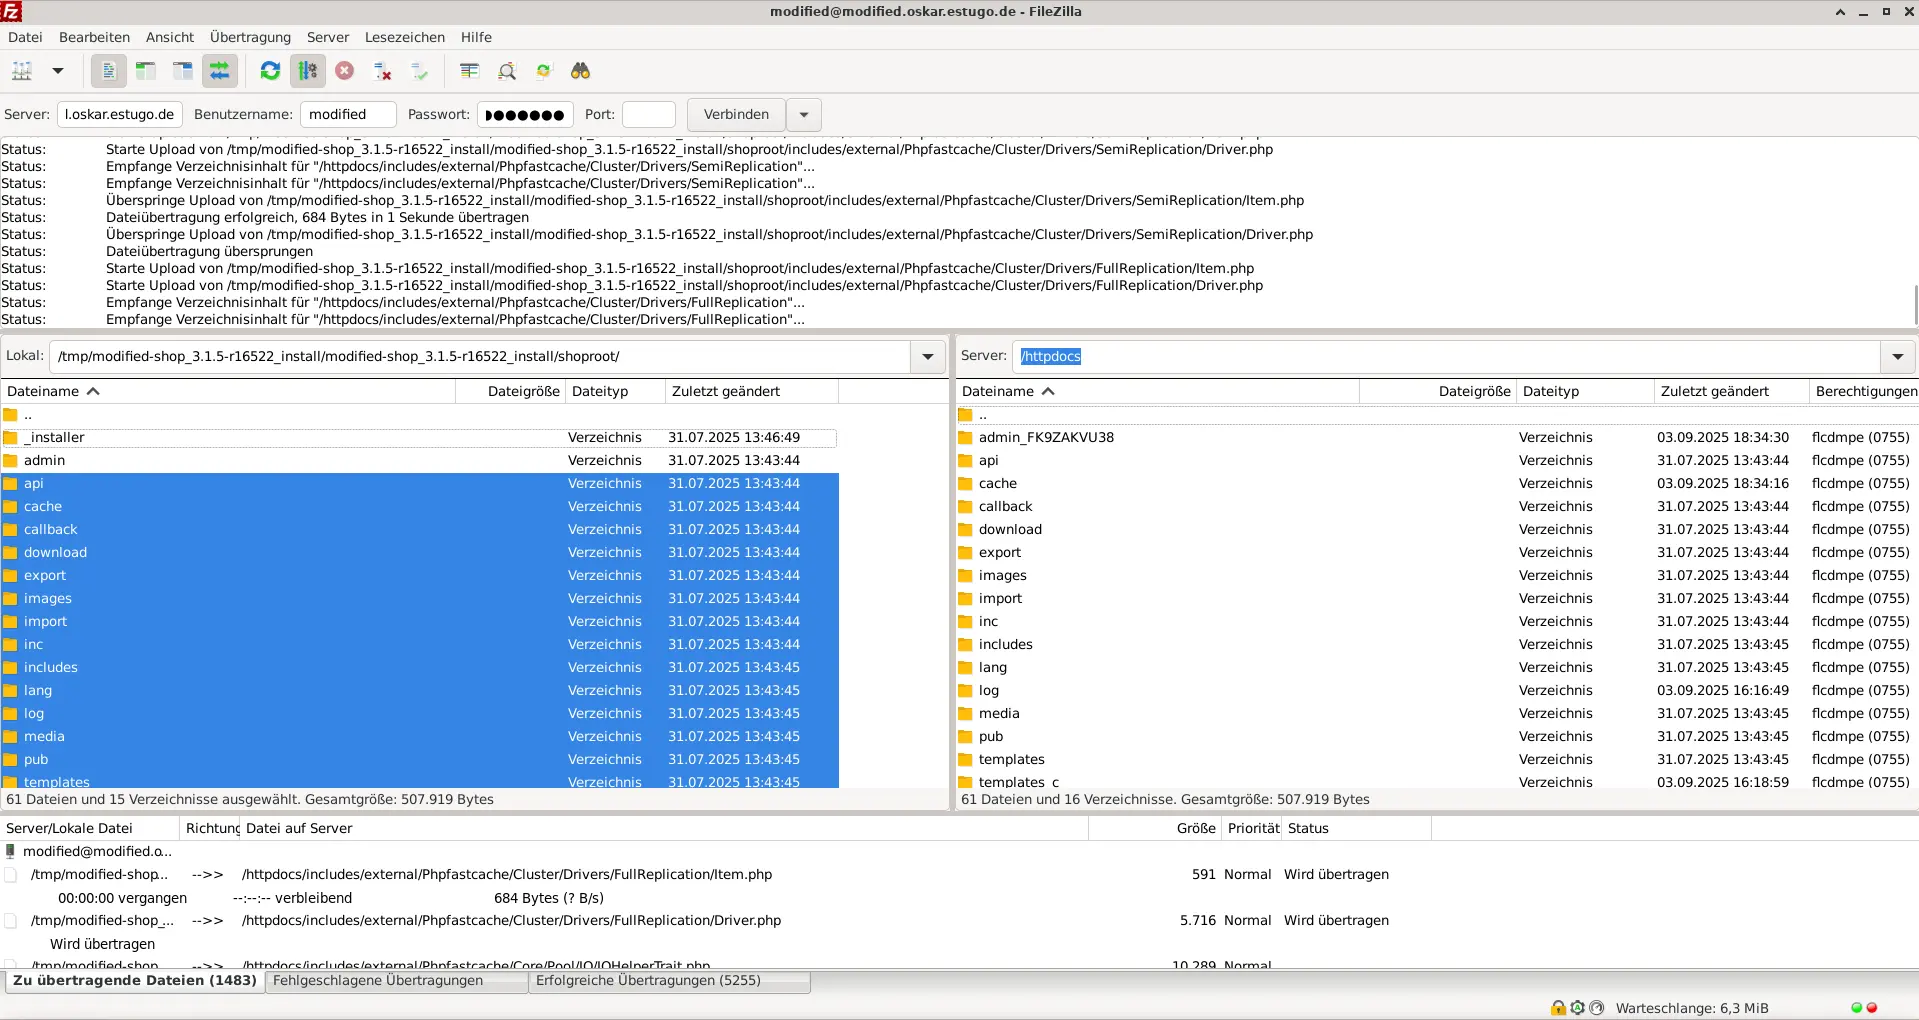1919x1020 pixels.
Task: Expand the Site Manager dropdown arrow
Action: click(x=58, y=71)
